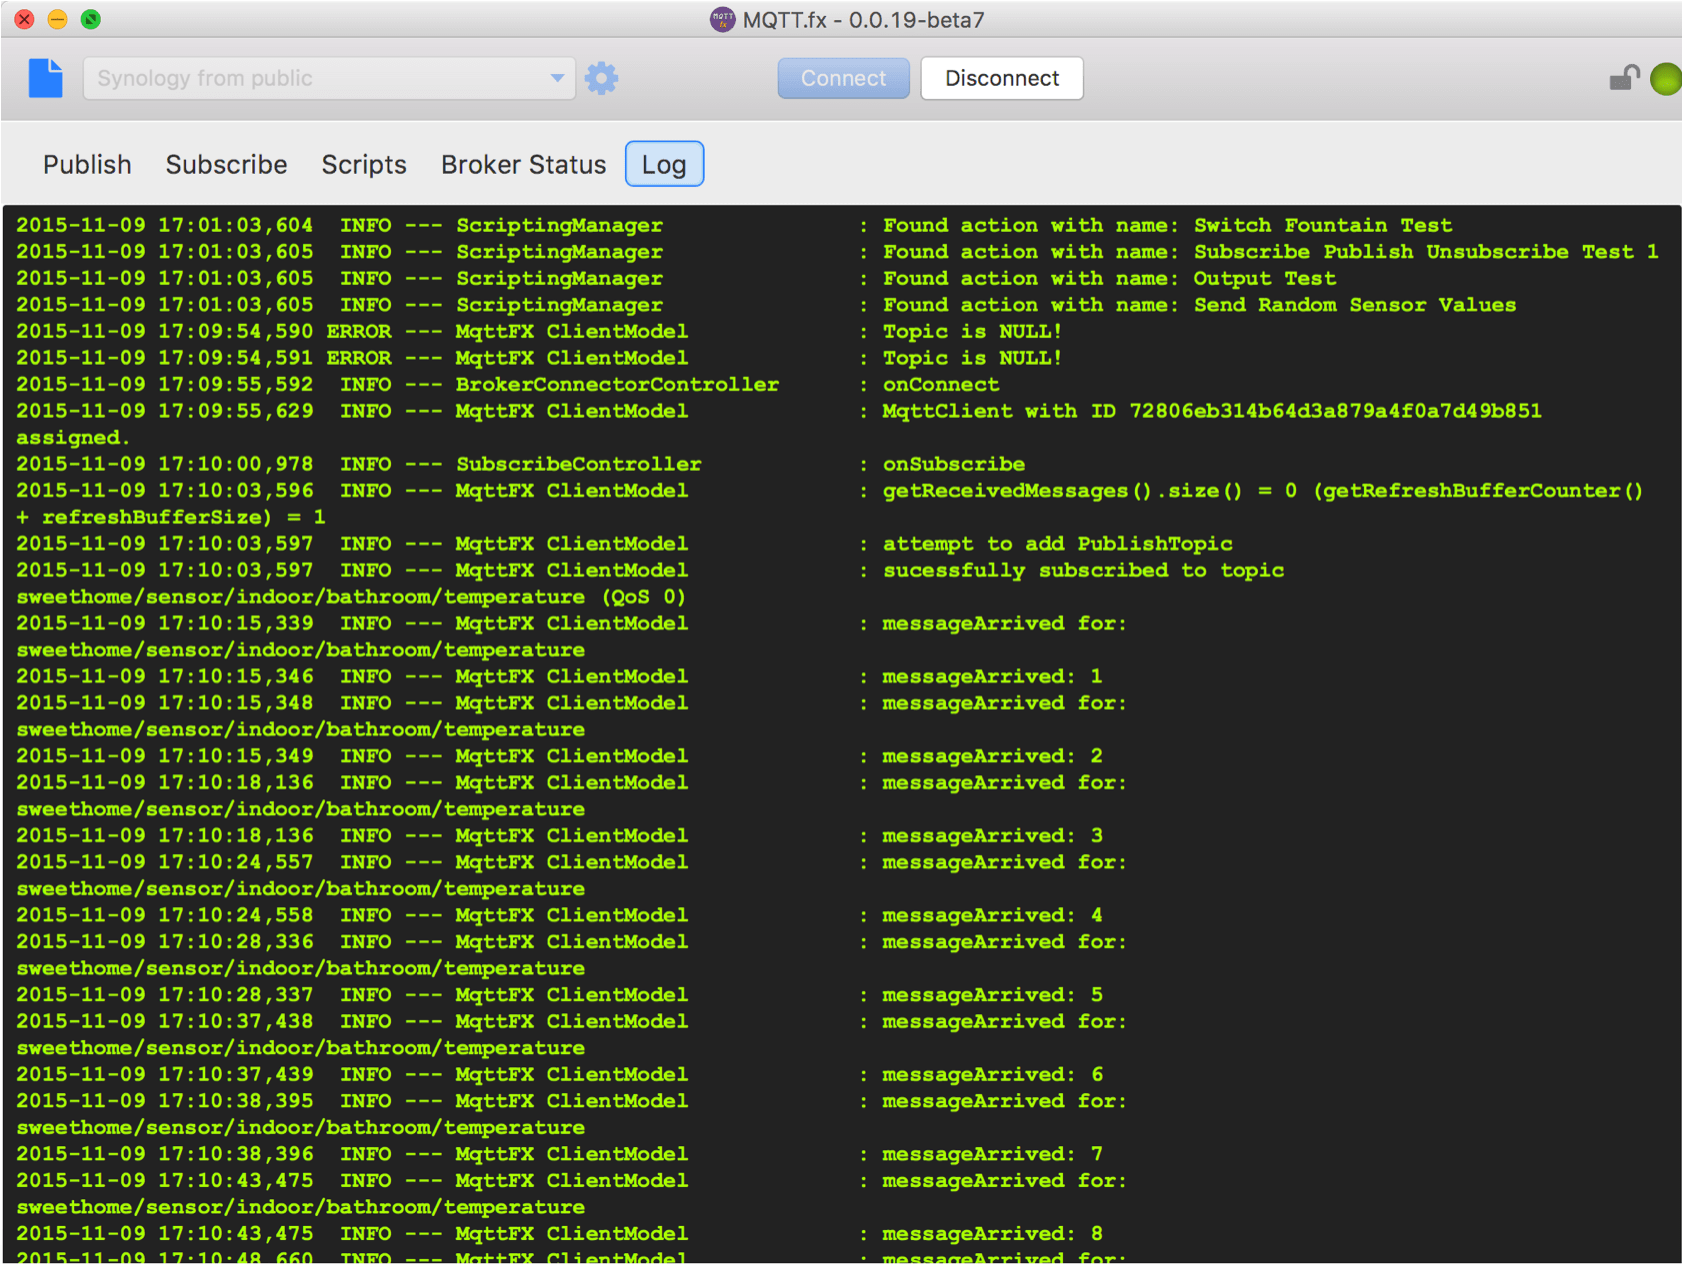Click the onSubscribe log entry
The image size is (1682, 1264).
[x=953, y=464]
